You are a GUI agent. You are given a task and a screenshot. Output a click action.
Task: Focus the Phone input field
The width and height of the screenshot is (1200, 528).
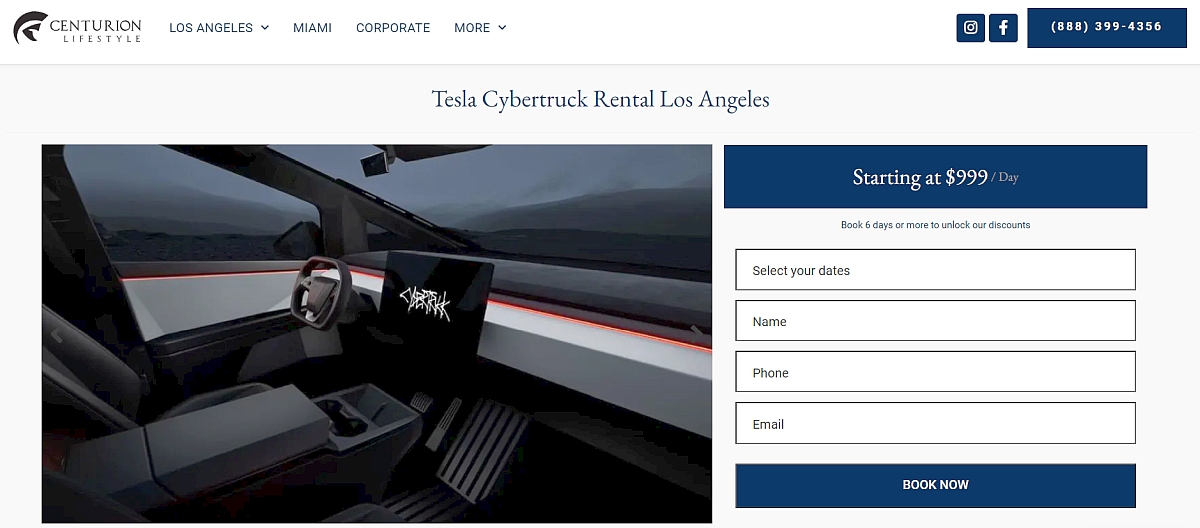coord(935,372)
